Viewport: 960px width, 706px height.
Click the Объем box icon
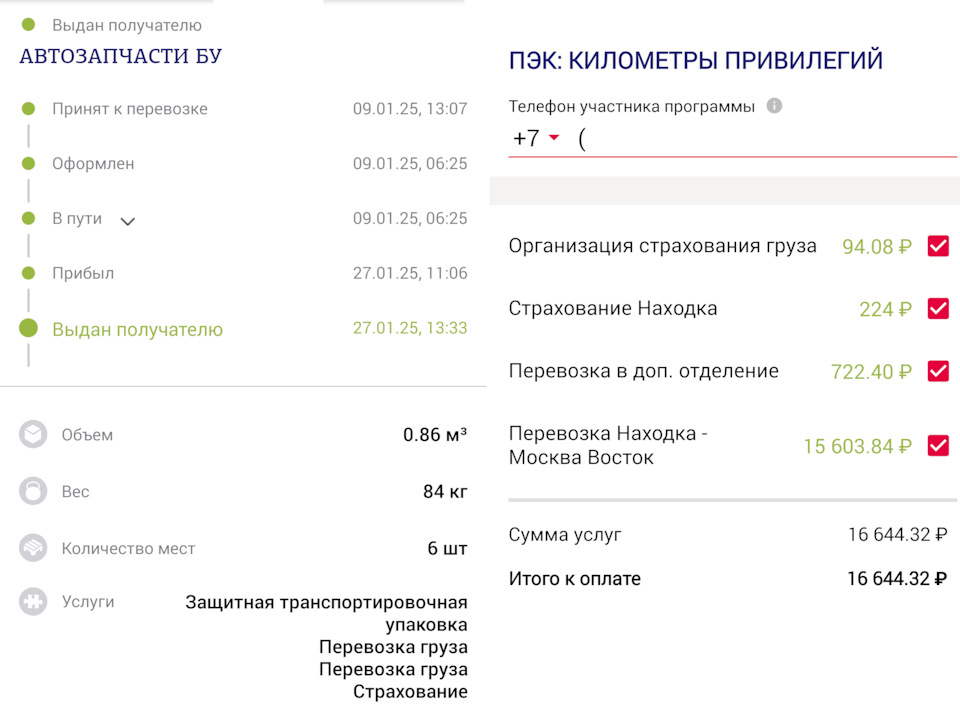pos(33,434)
